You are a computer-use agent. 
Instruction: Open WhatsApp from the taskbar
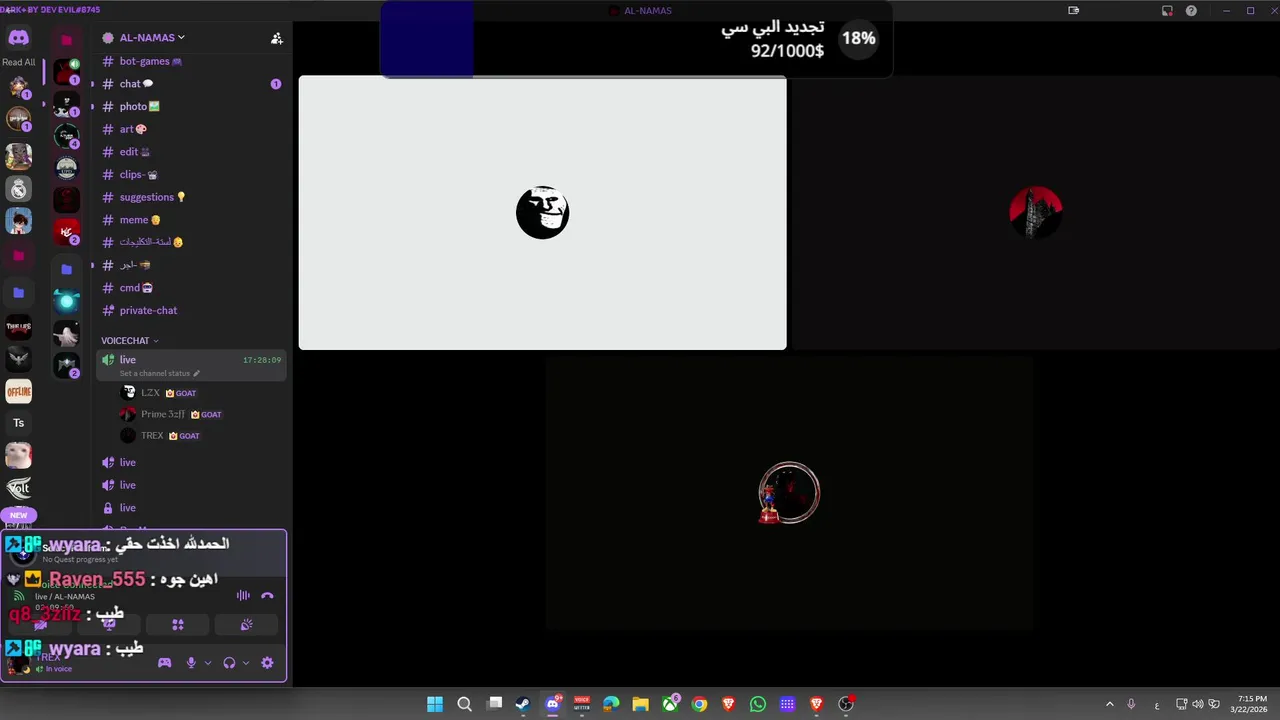[758, 704]
